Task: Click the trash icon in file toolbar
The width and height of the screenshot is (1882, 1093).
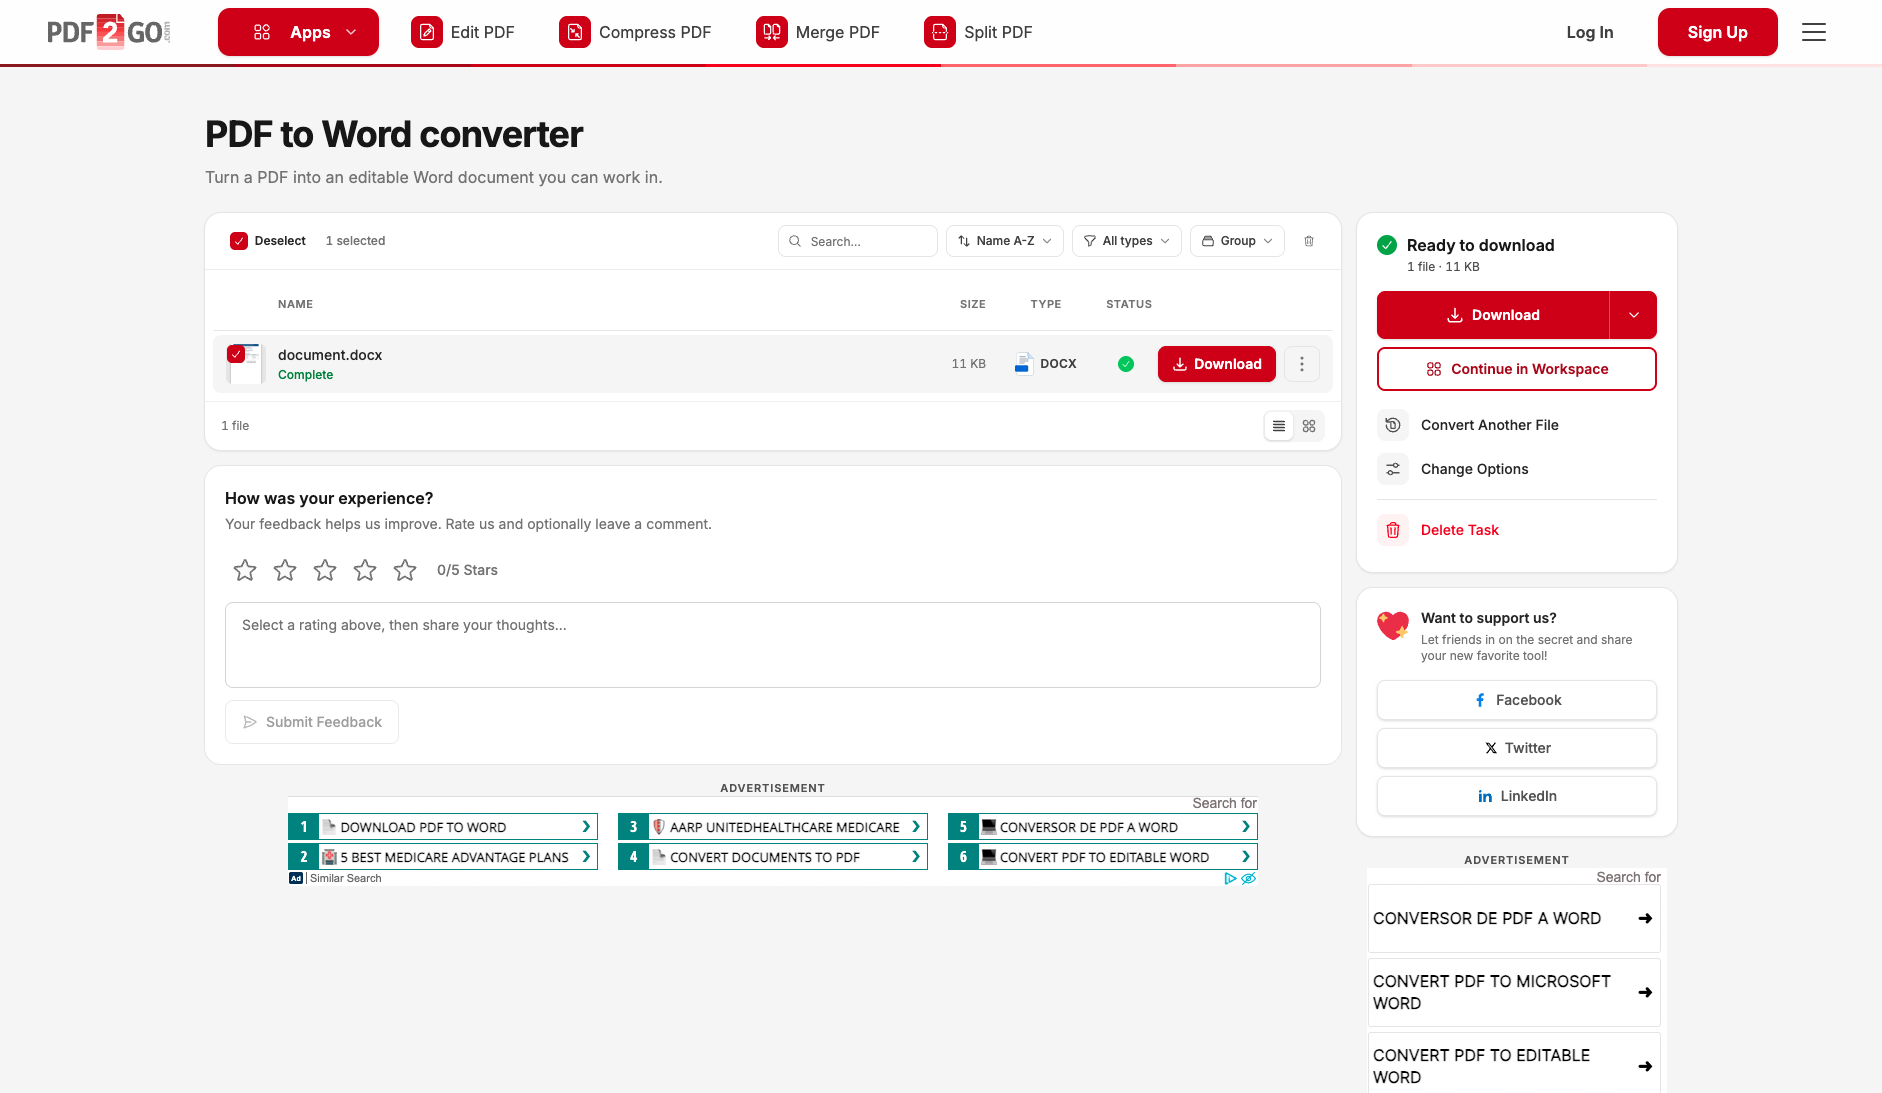Action: (x=1309, y=241)
